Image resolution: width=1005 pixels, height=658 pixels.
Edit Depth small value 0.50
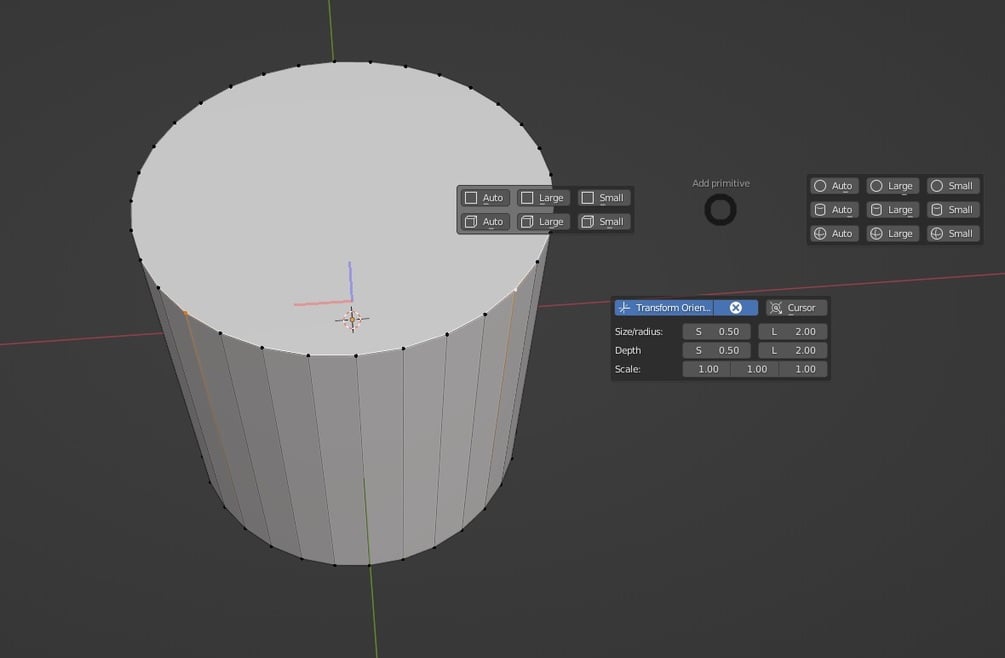point(717,350)
